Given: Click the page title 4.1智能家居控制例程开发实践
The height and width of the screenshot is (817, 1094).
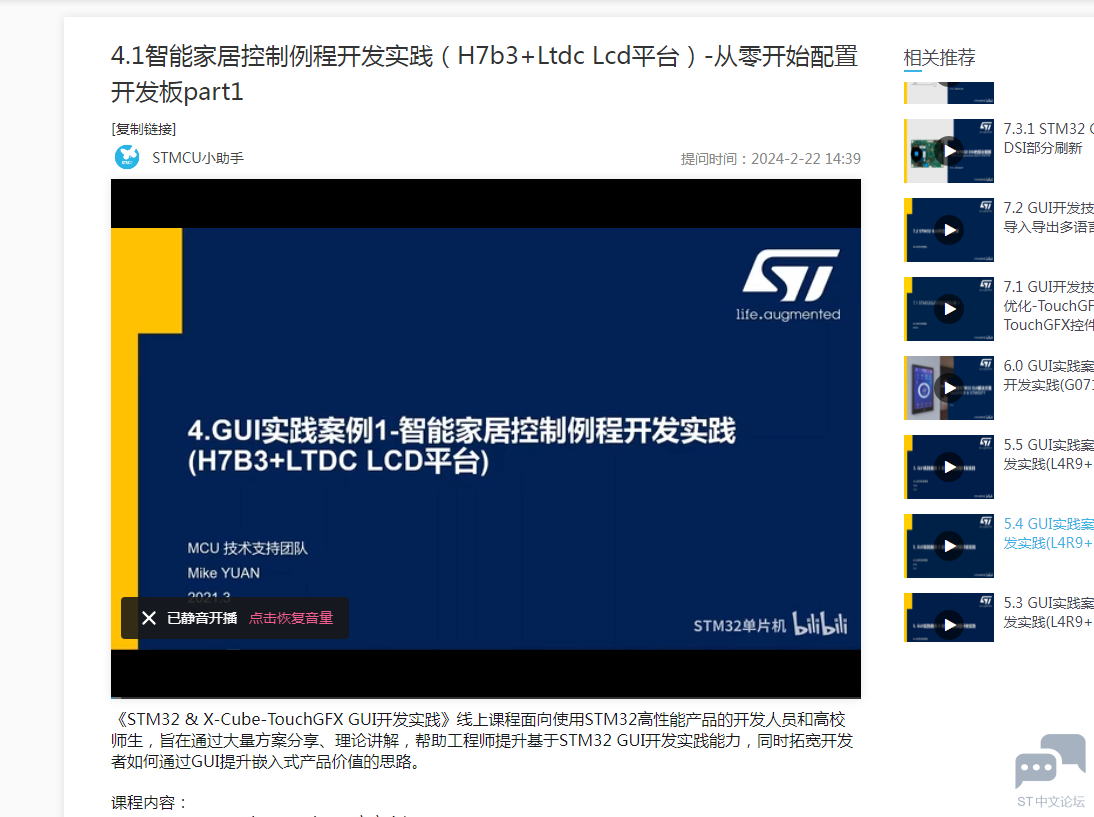Looking at the screenshot, I should click(484, 74).
